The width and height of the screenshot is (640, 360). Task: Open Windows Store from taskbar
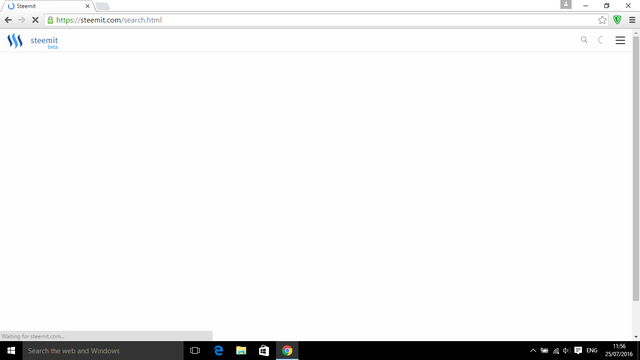click(x=264, y=351)
